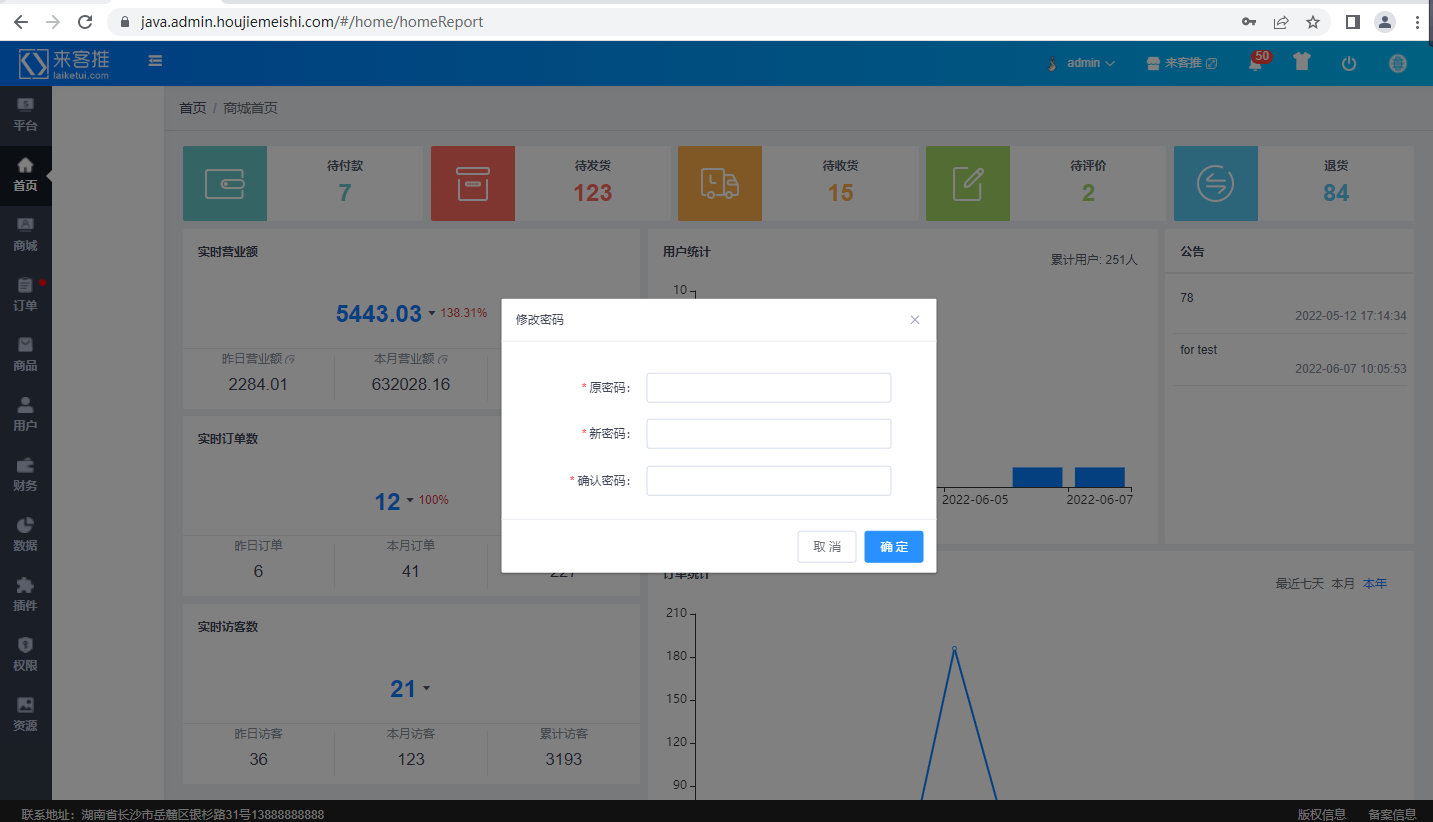Click the 待收货 truck card icon
Image resolution: width=1433 pixels, height=822 pixels.
720,183
